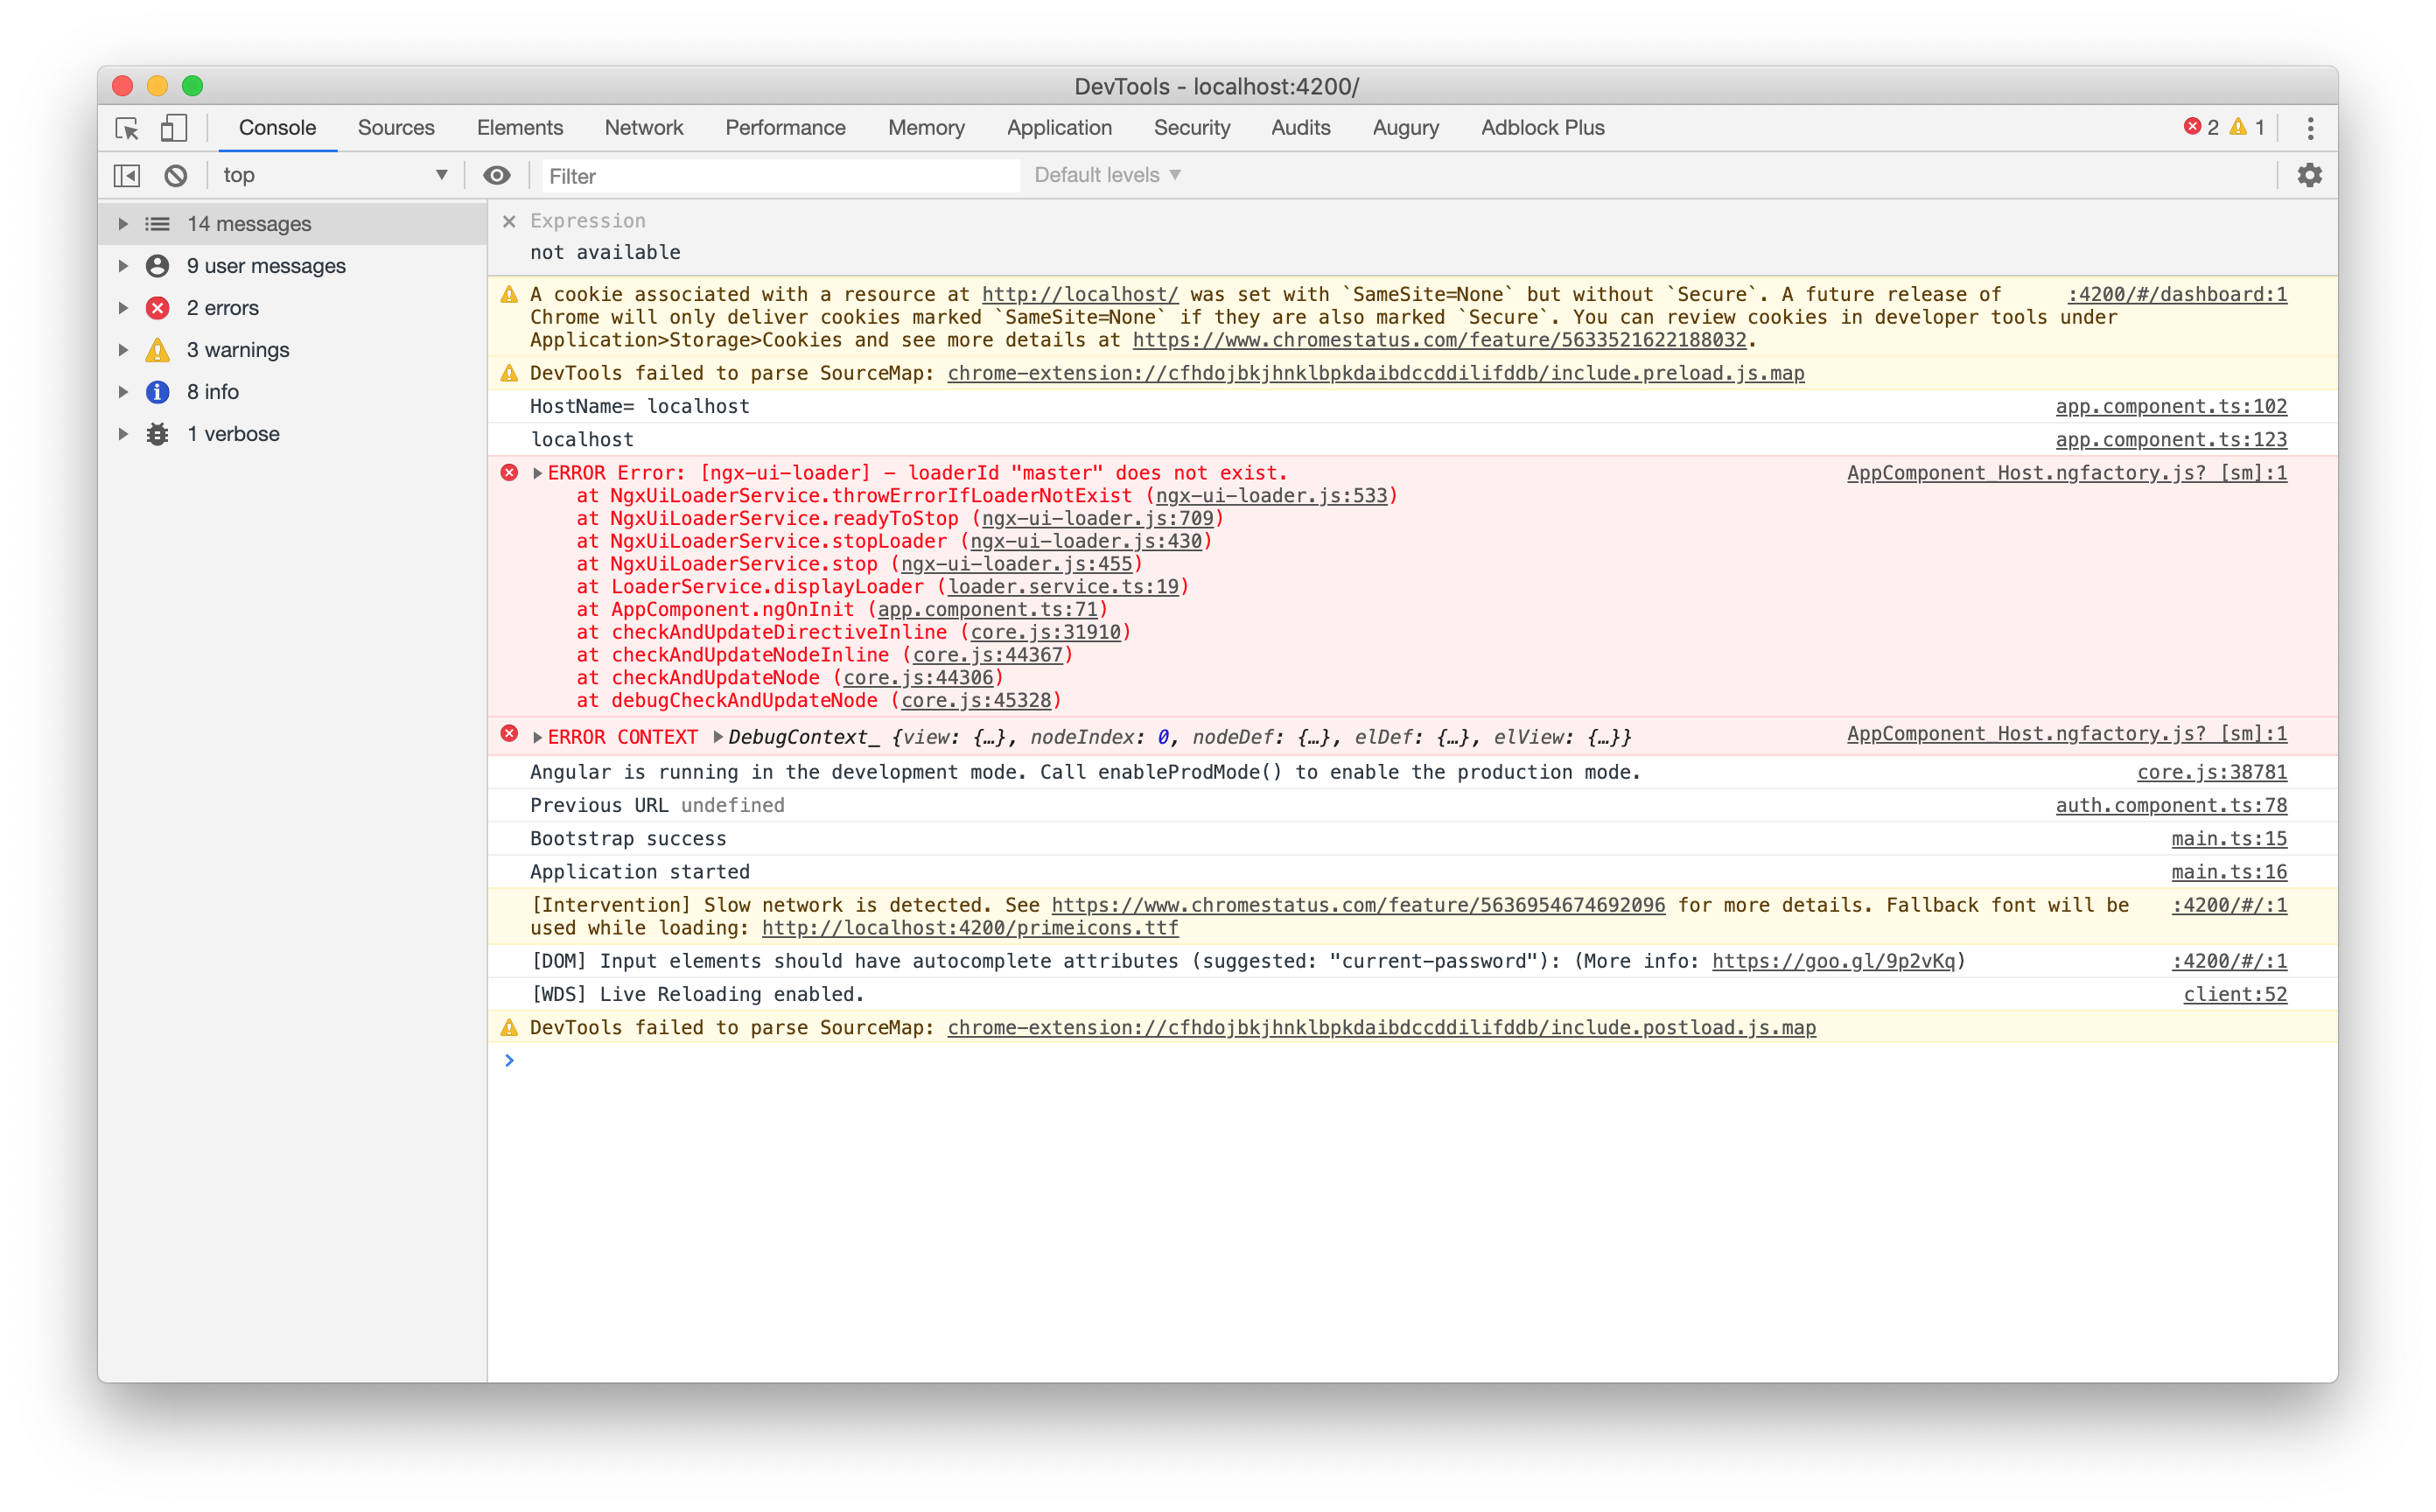Open the DevTools three-dot menu
The image size is (2436, 1512).
pos(2310,128)
